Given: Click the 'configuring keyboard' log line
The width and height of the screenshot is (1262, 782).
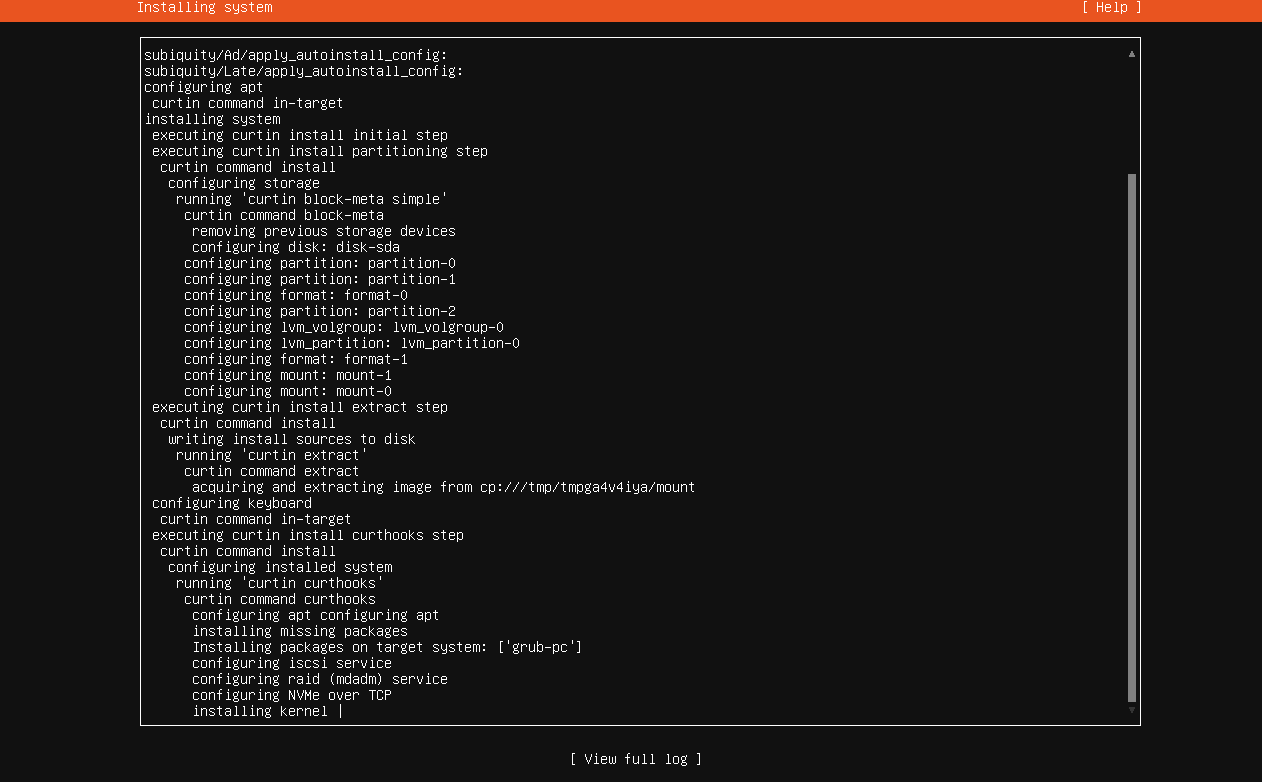Looking at the screenshot, I should click(x=232, y=503).
